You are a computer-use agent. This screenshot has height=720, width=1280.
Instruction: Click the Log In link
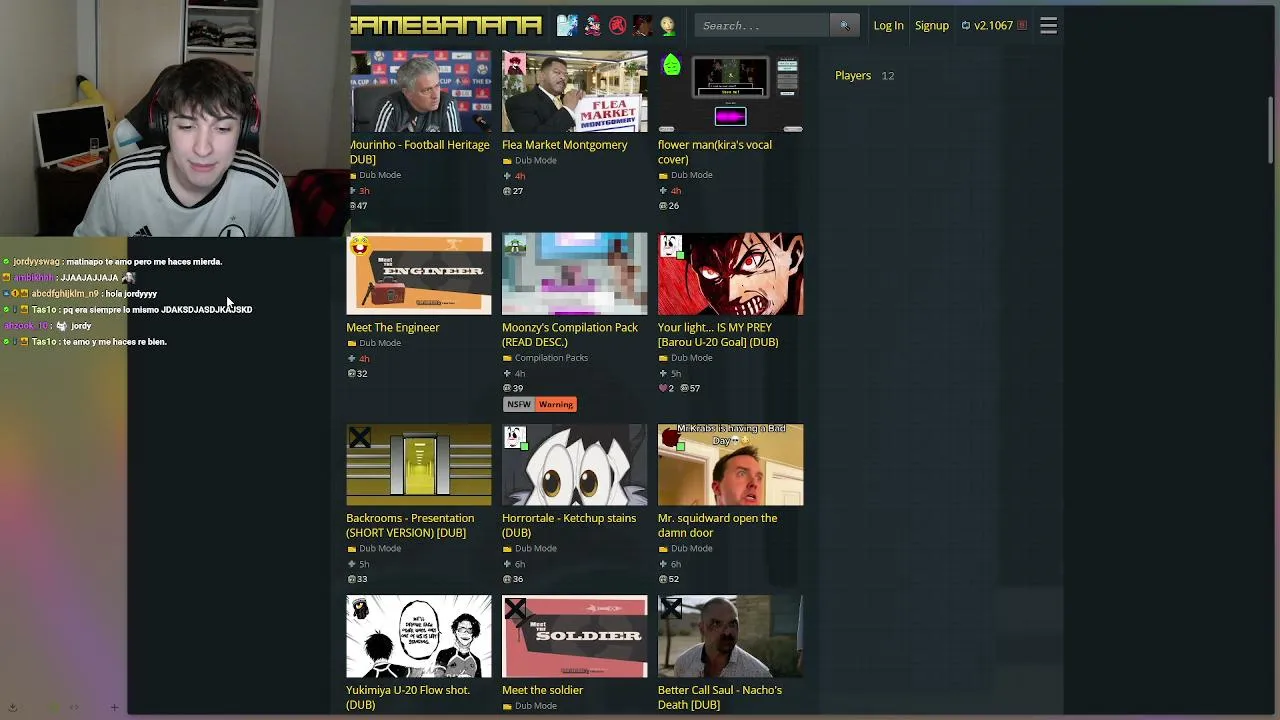888,25
